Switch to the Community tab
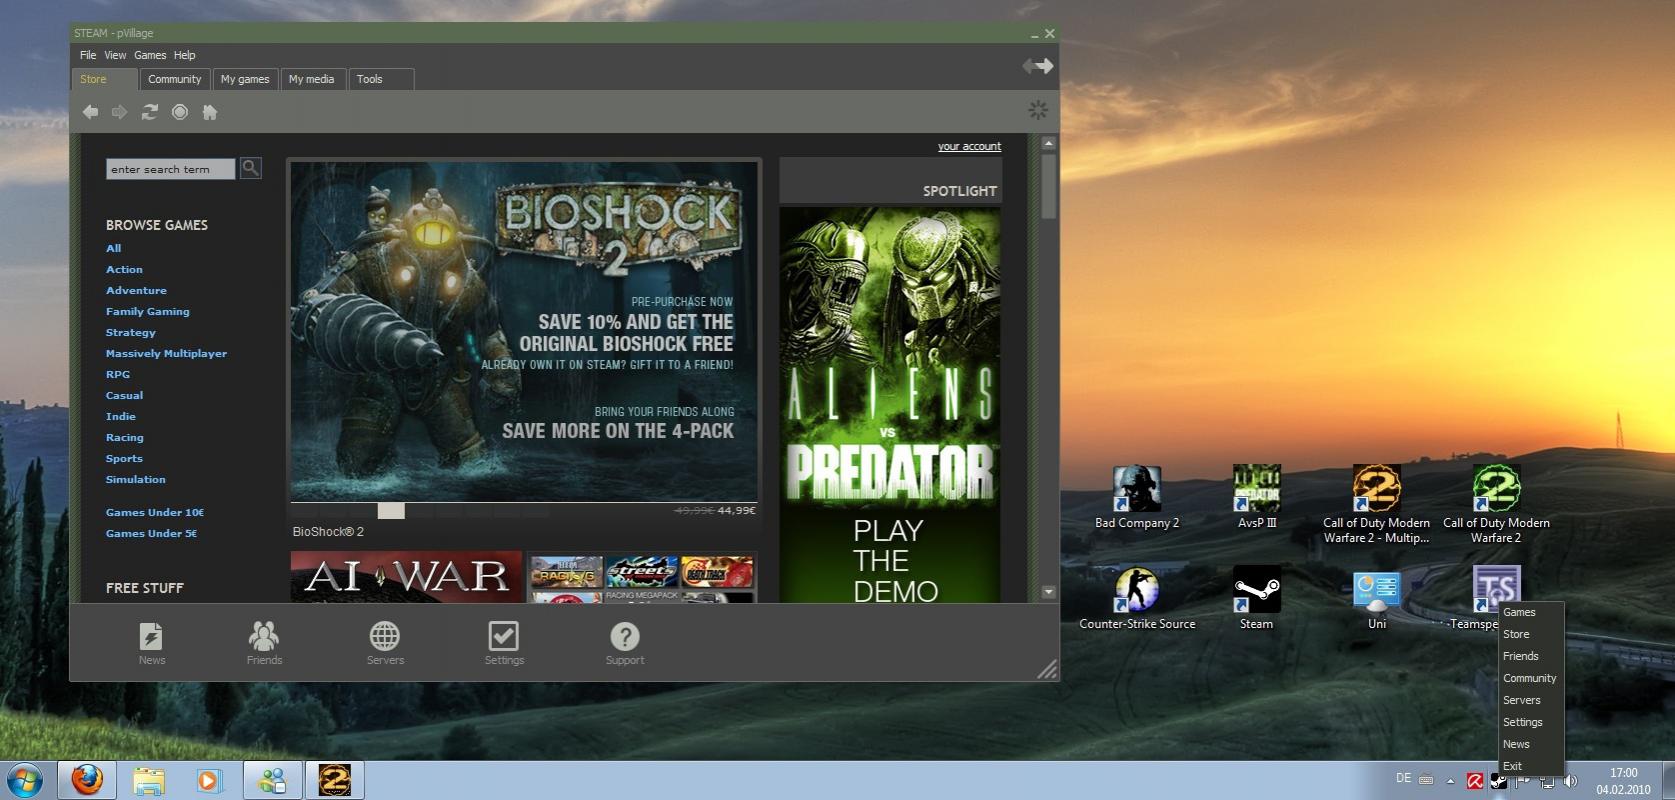 coord(174,79)
